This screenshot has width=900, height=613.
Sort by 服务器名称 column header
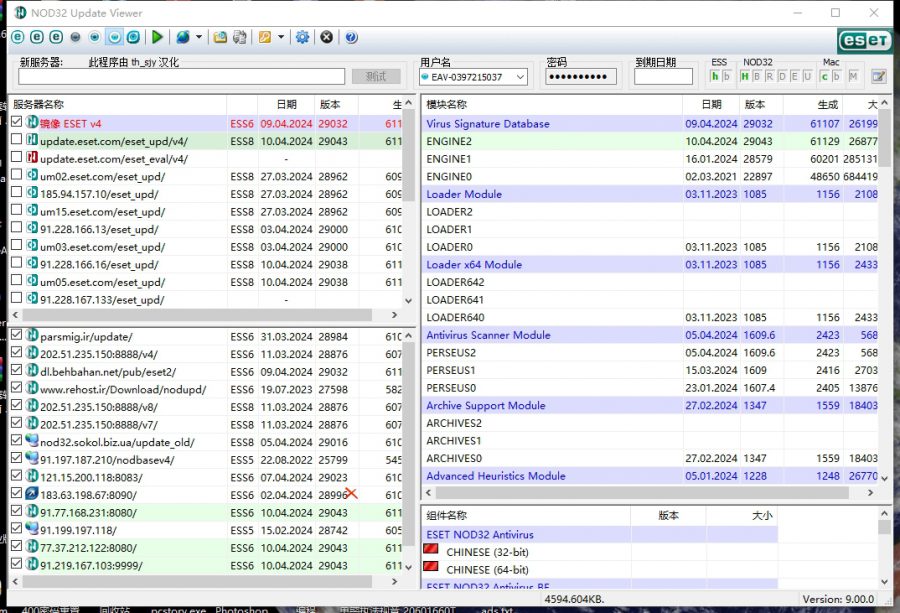117,104
